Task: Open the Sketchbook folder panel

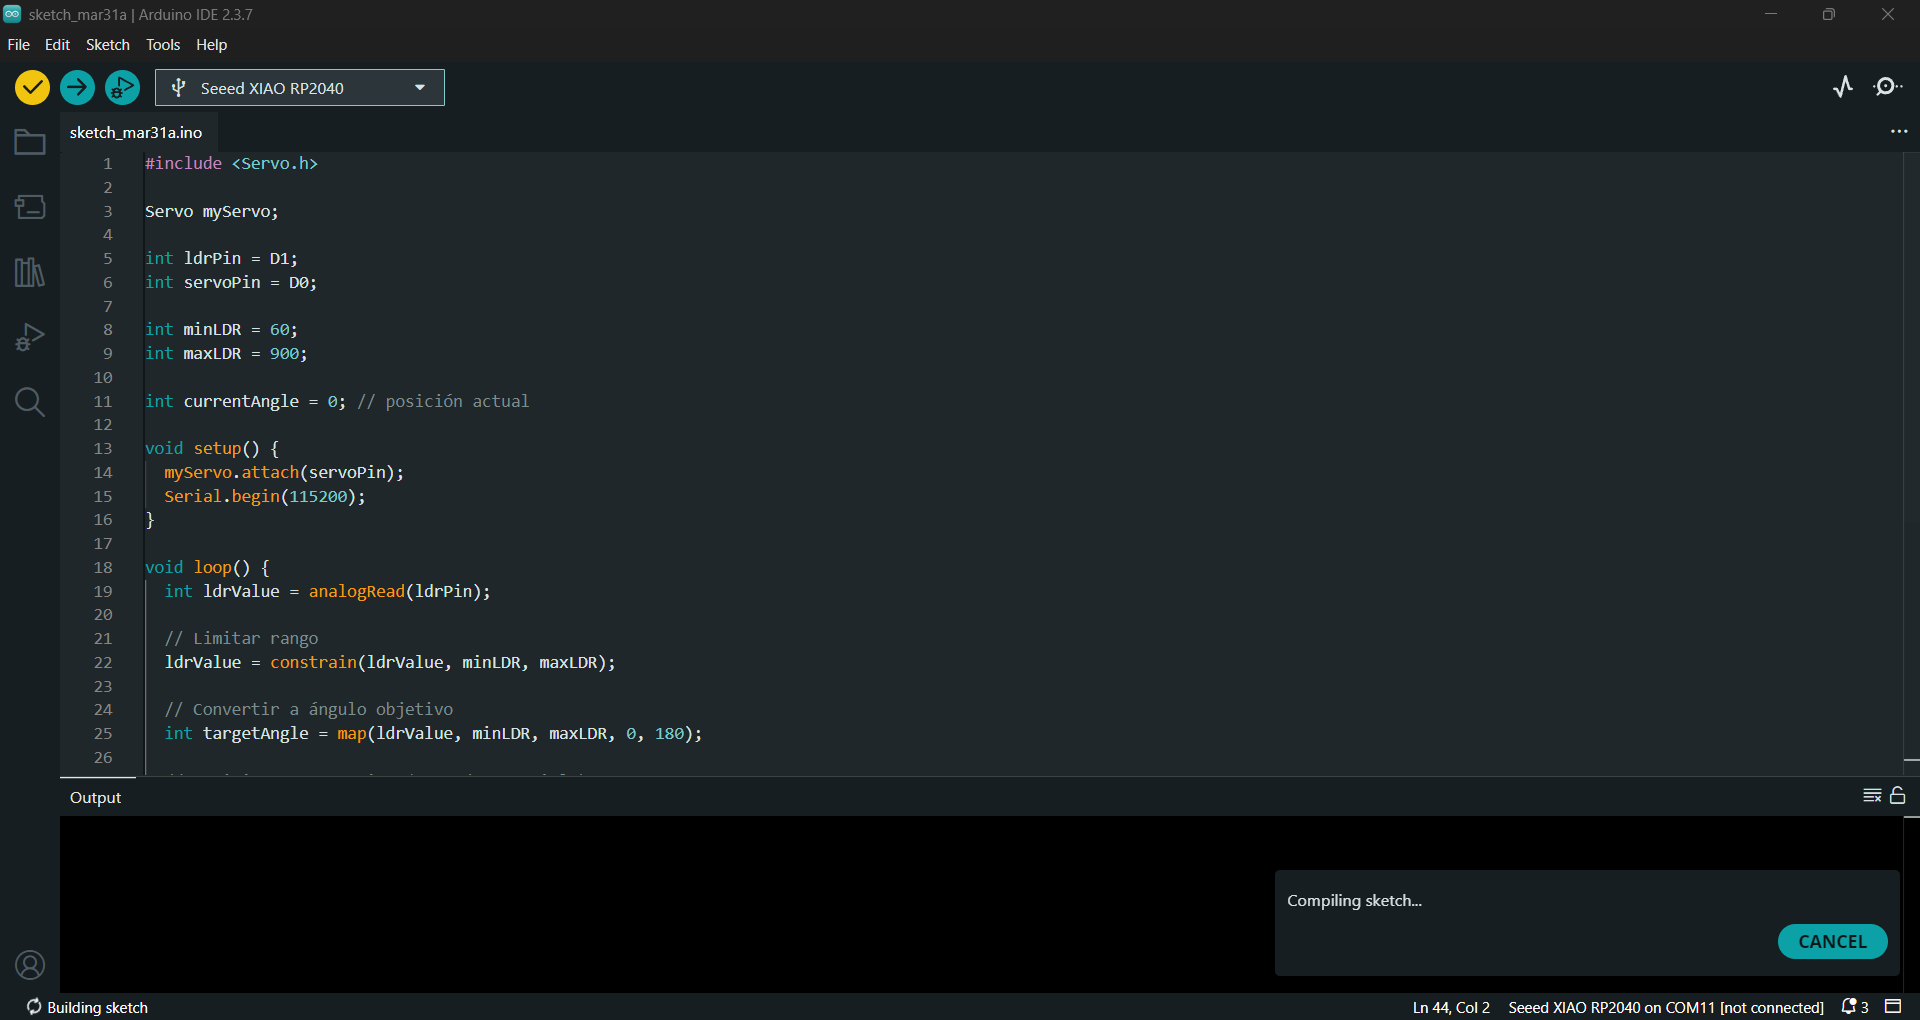Action: 30,142
